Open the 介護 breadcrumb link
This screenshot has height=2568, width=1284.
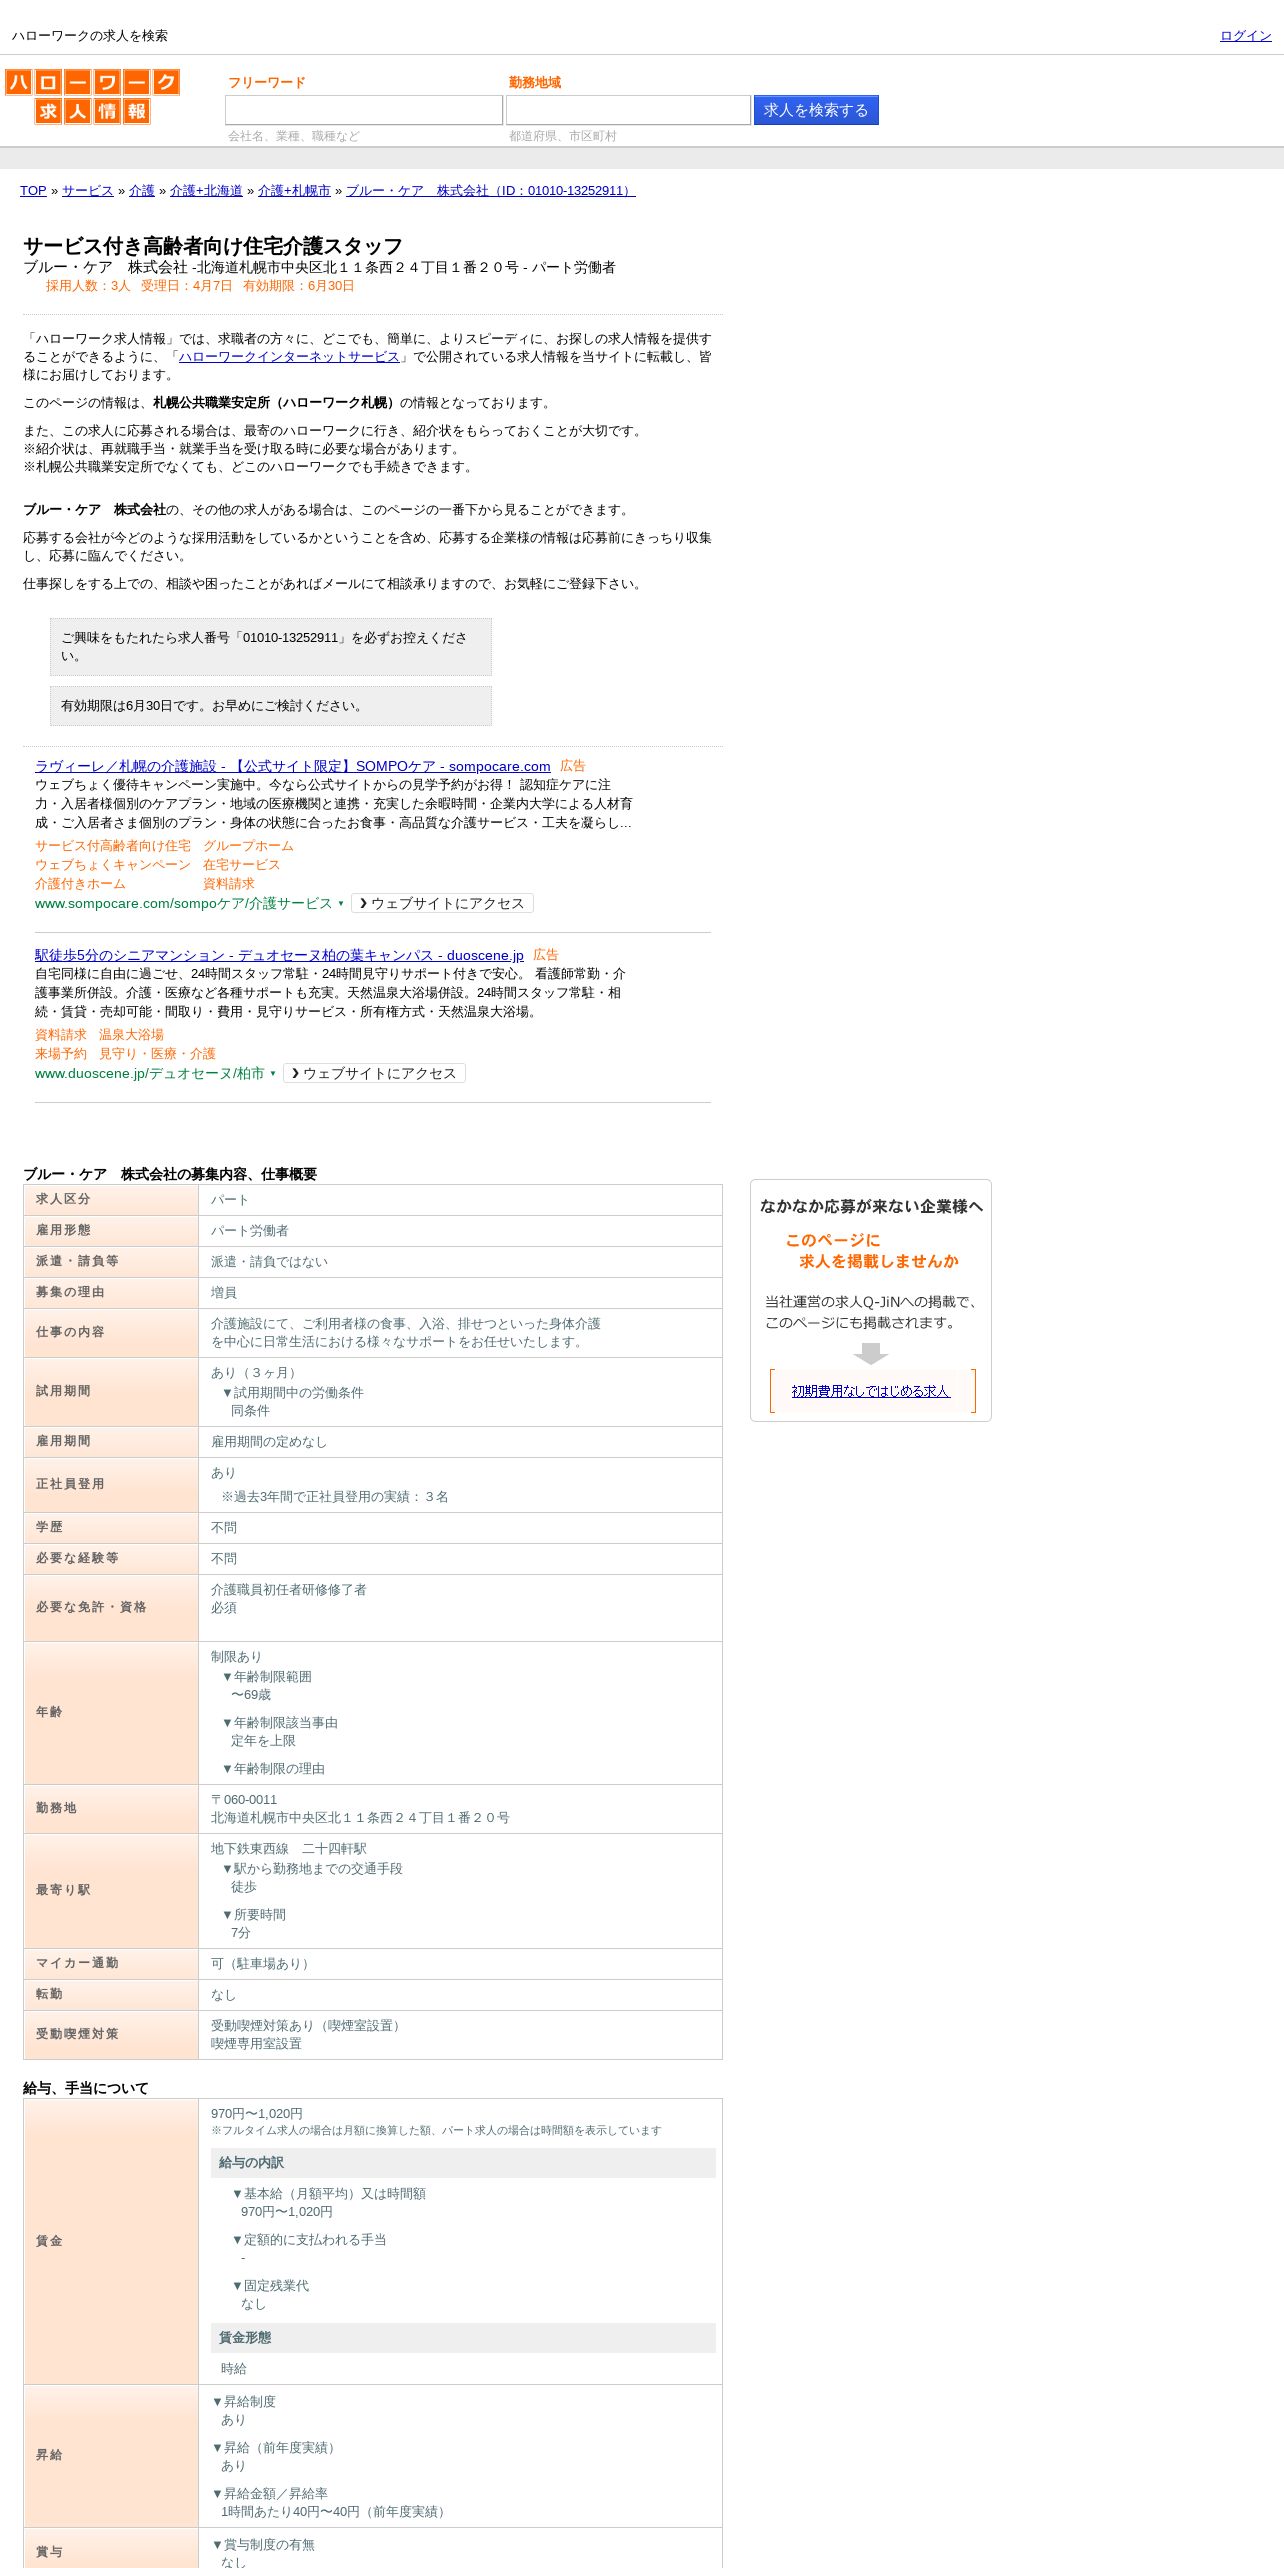(142, 191)
